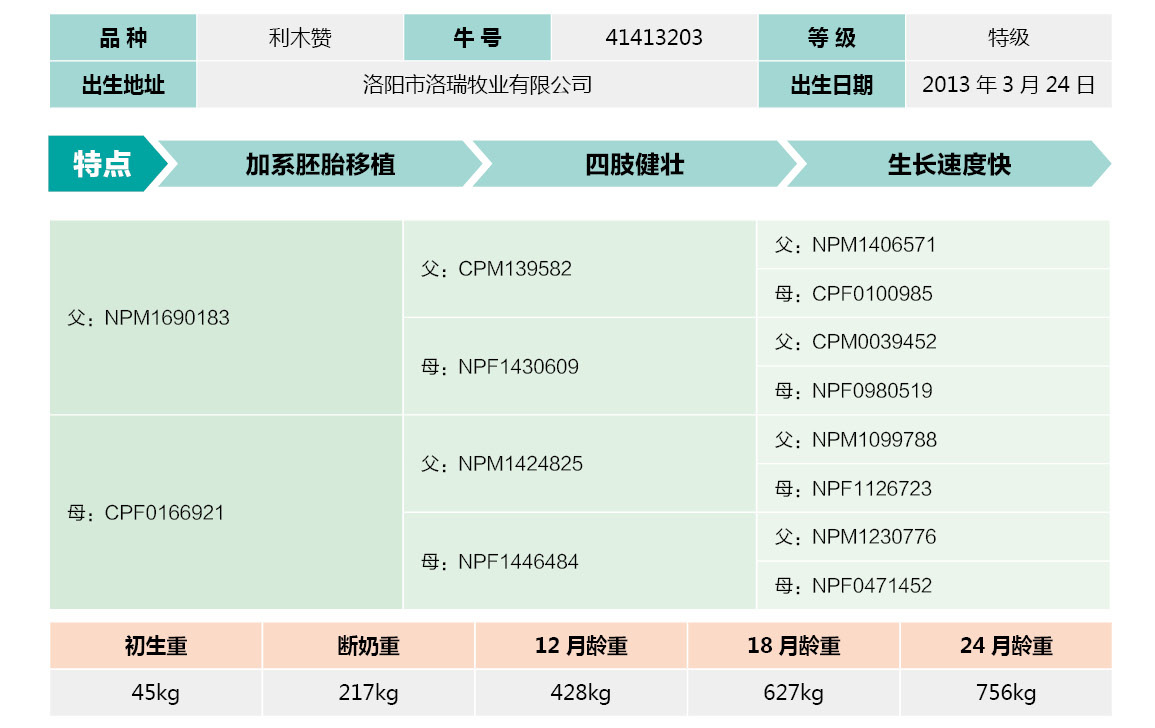This screenshot has width=1155, height=728.
Task: Select the 生长速度快 feature arrow
Action: coord(948,164)
